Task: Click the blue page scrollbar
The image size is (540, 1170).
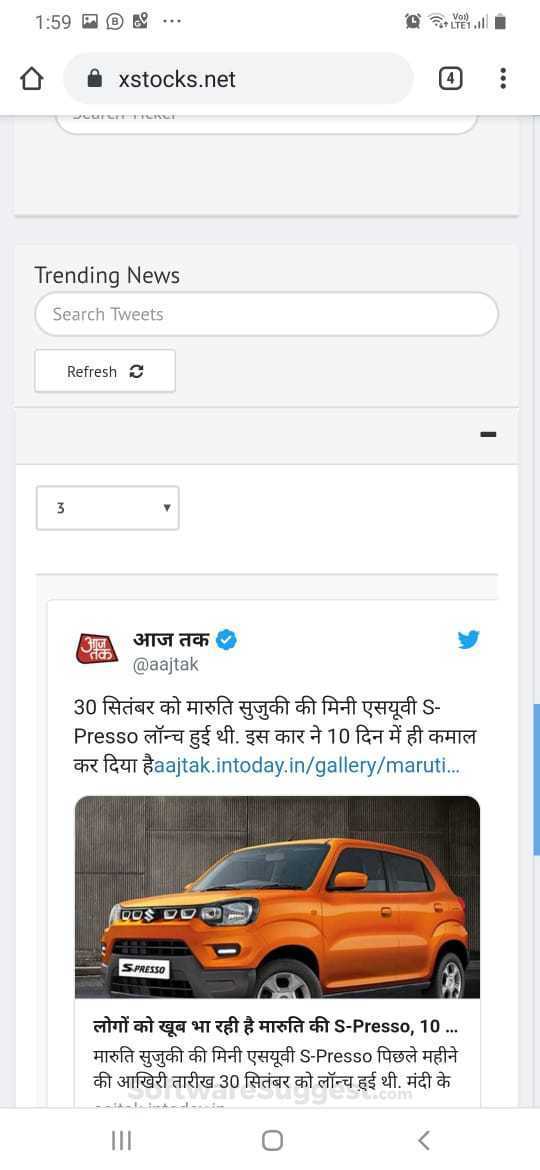Action: tap(536, 779)
